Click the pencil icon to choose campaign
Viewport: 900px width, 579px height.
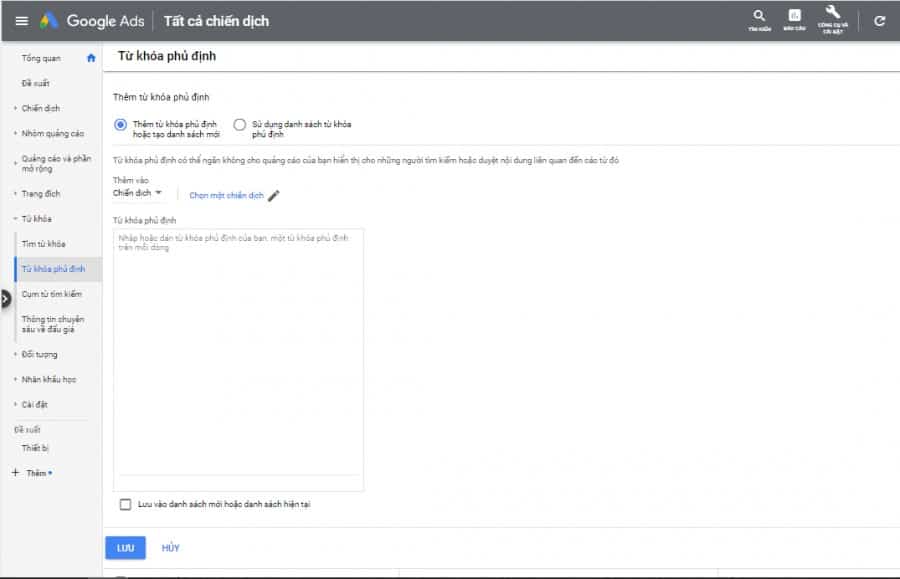click(x=274, y=195)
